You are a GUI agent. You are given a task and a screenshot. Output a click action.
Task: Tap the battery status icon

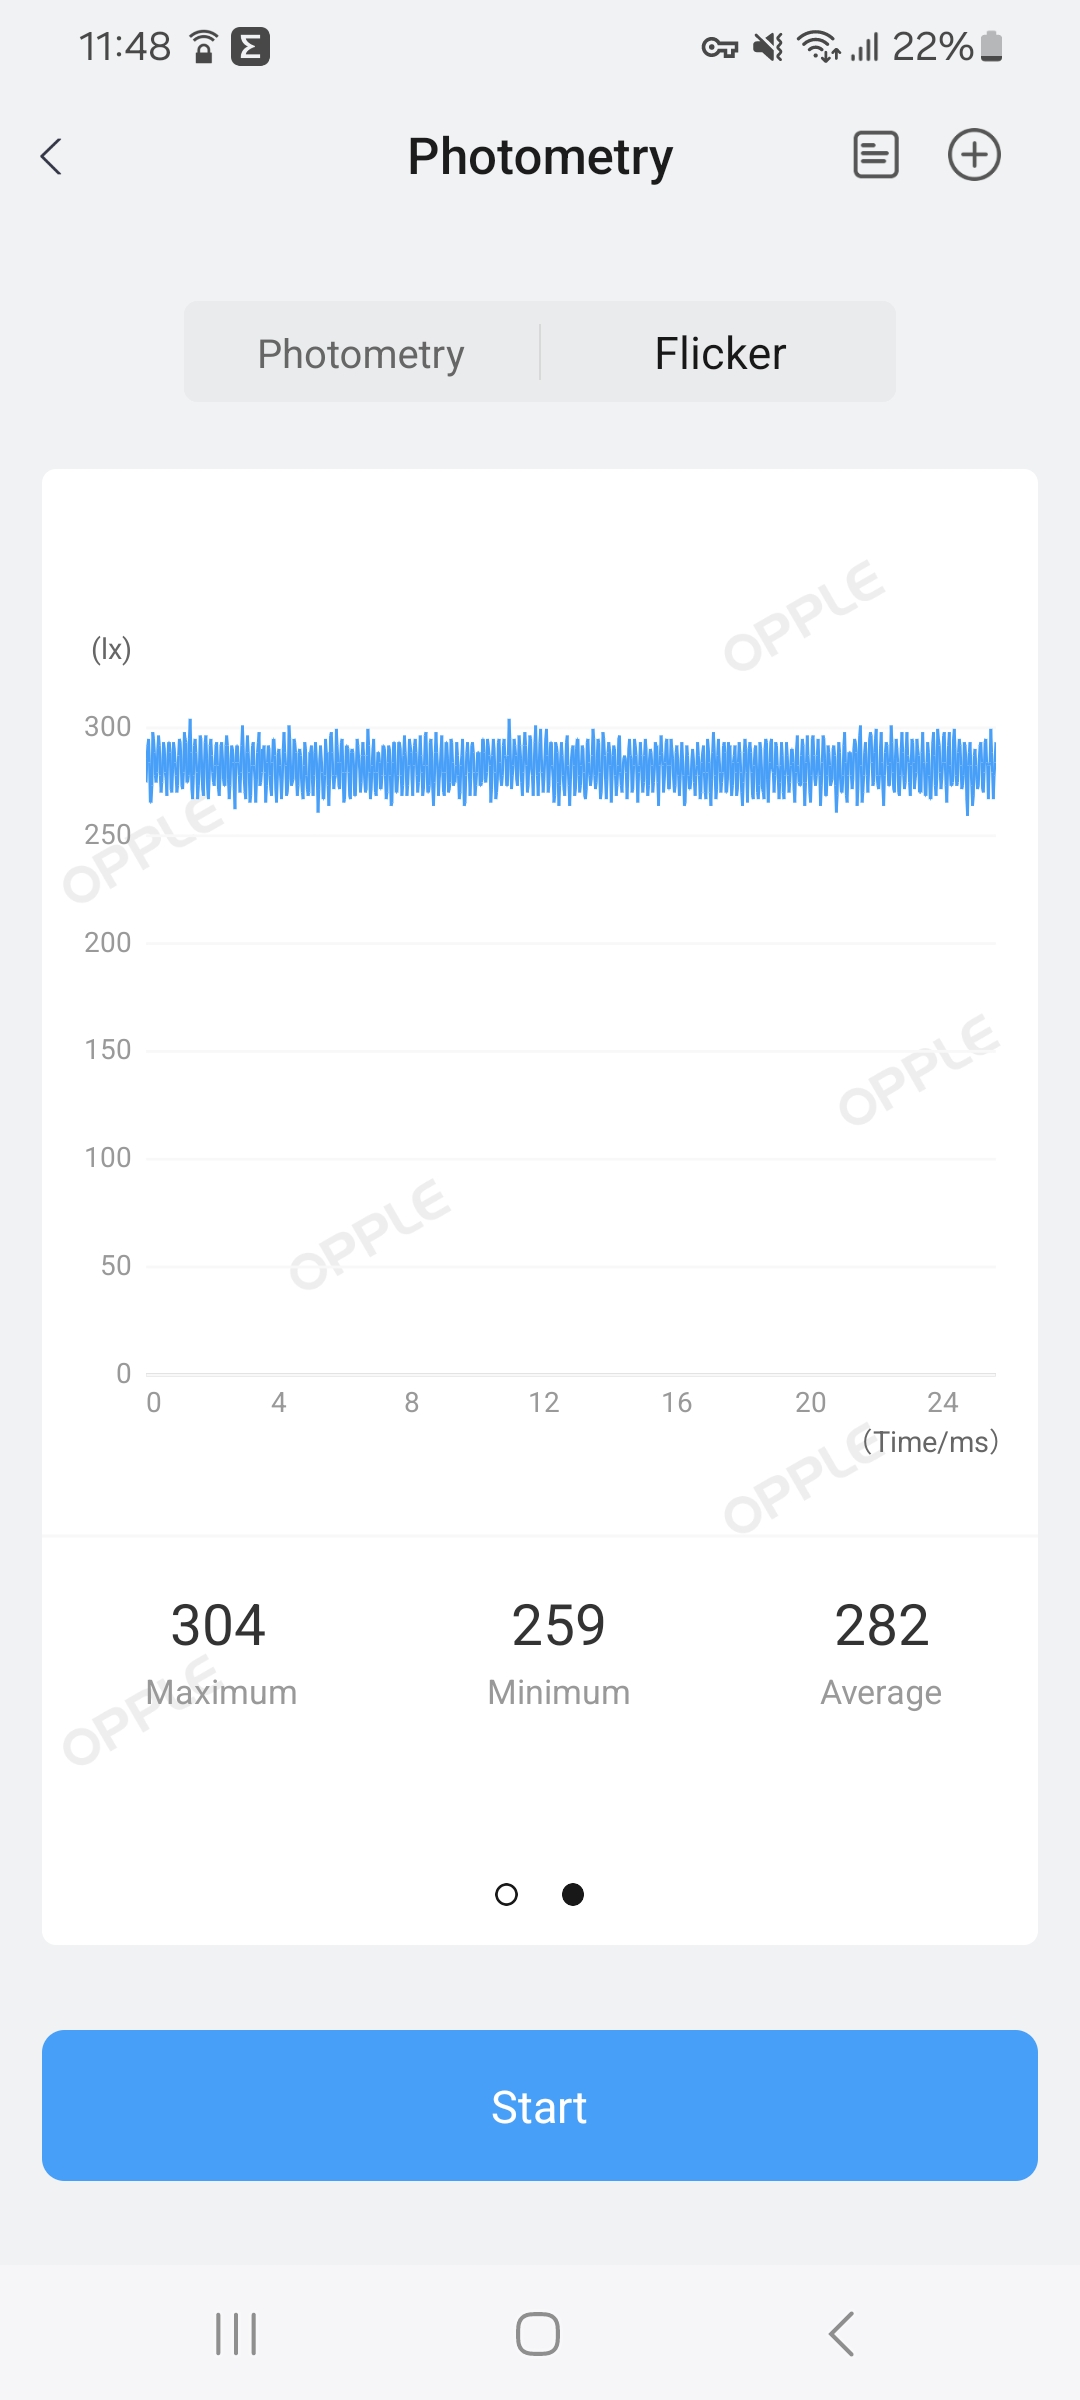coord(991,47)
